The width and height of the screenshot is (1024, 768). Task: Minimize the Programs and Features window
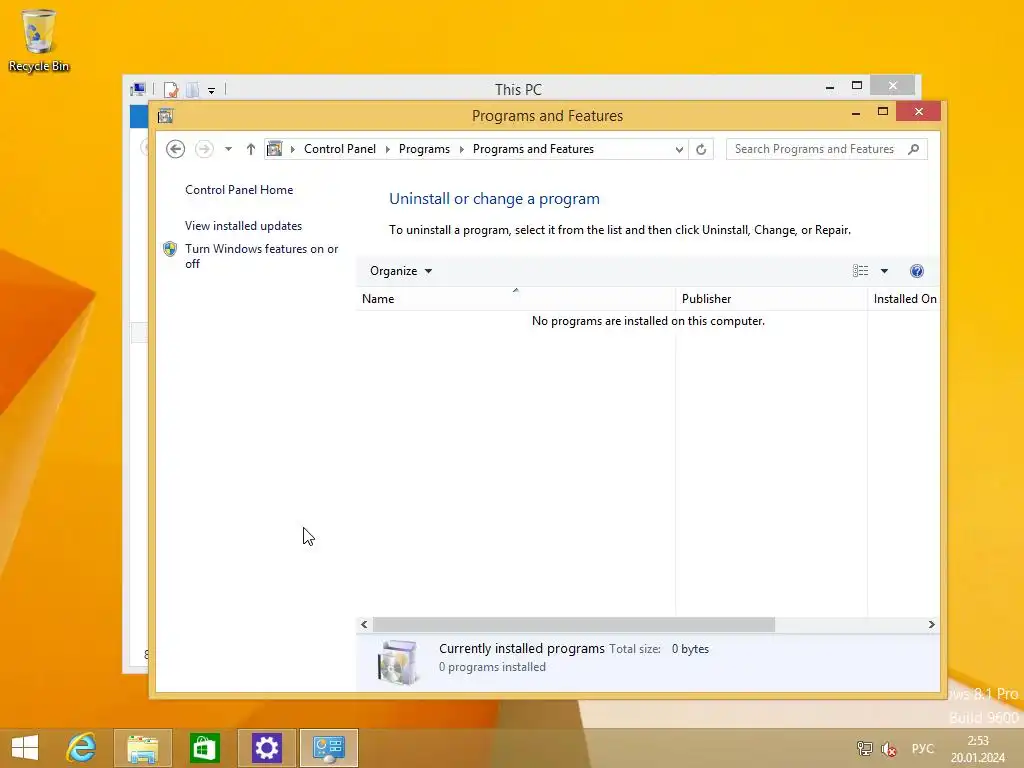pos(856,113)
